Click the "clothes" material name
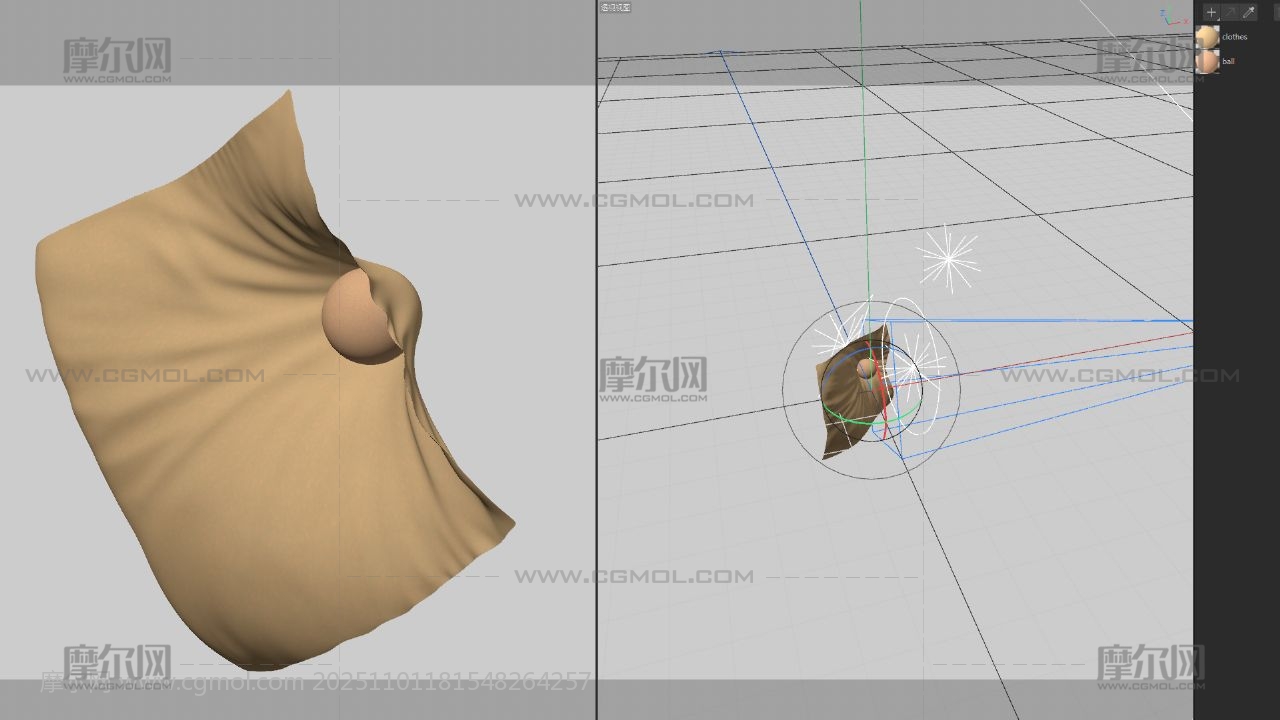 point(1234,37)
